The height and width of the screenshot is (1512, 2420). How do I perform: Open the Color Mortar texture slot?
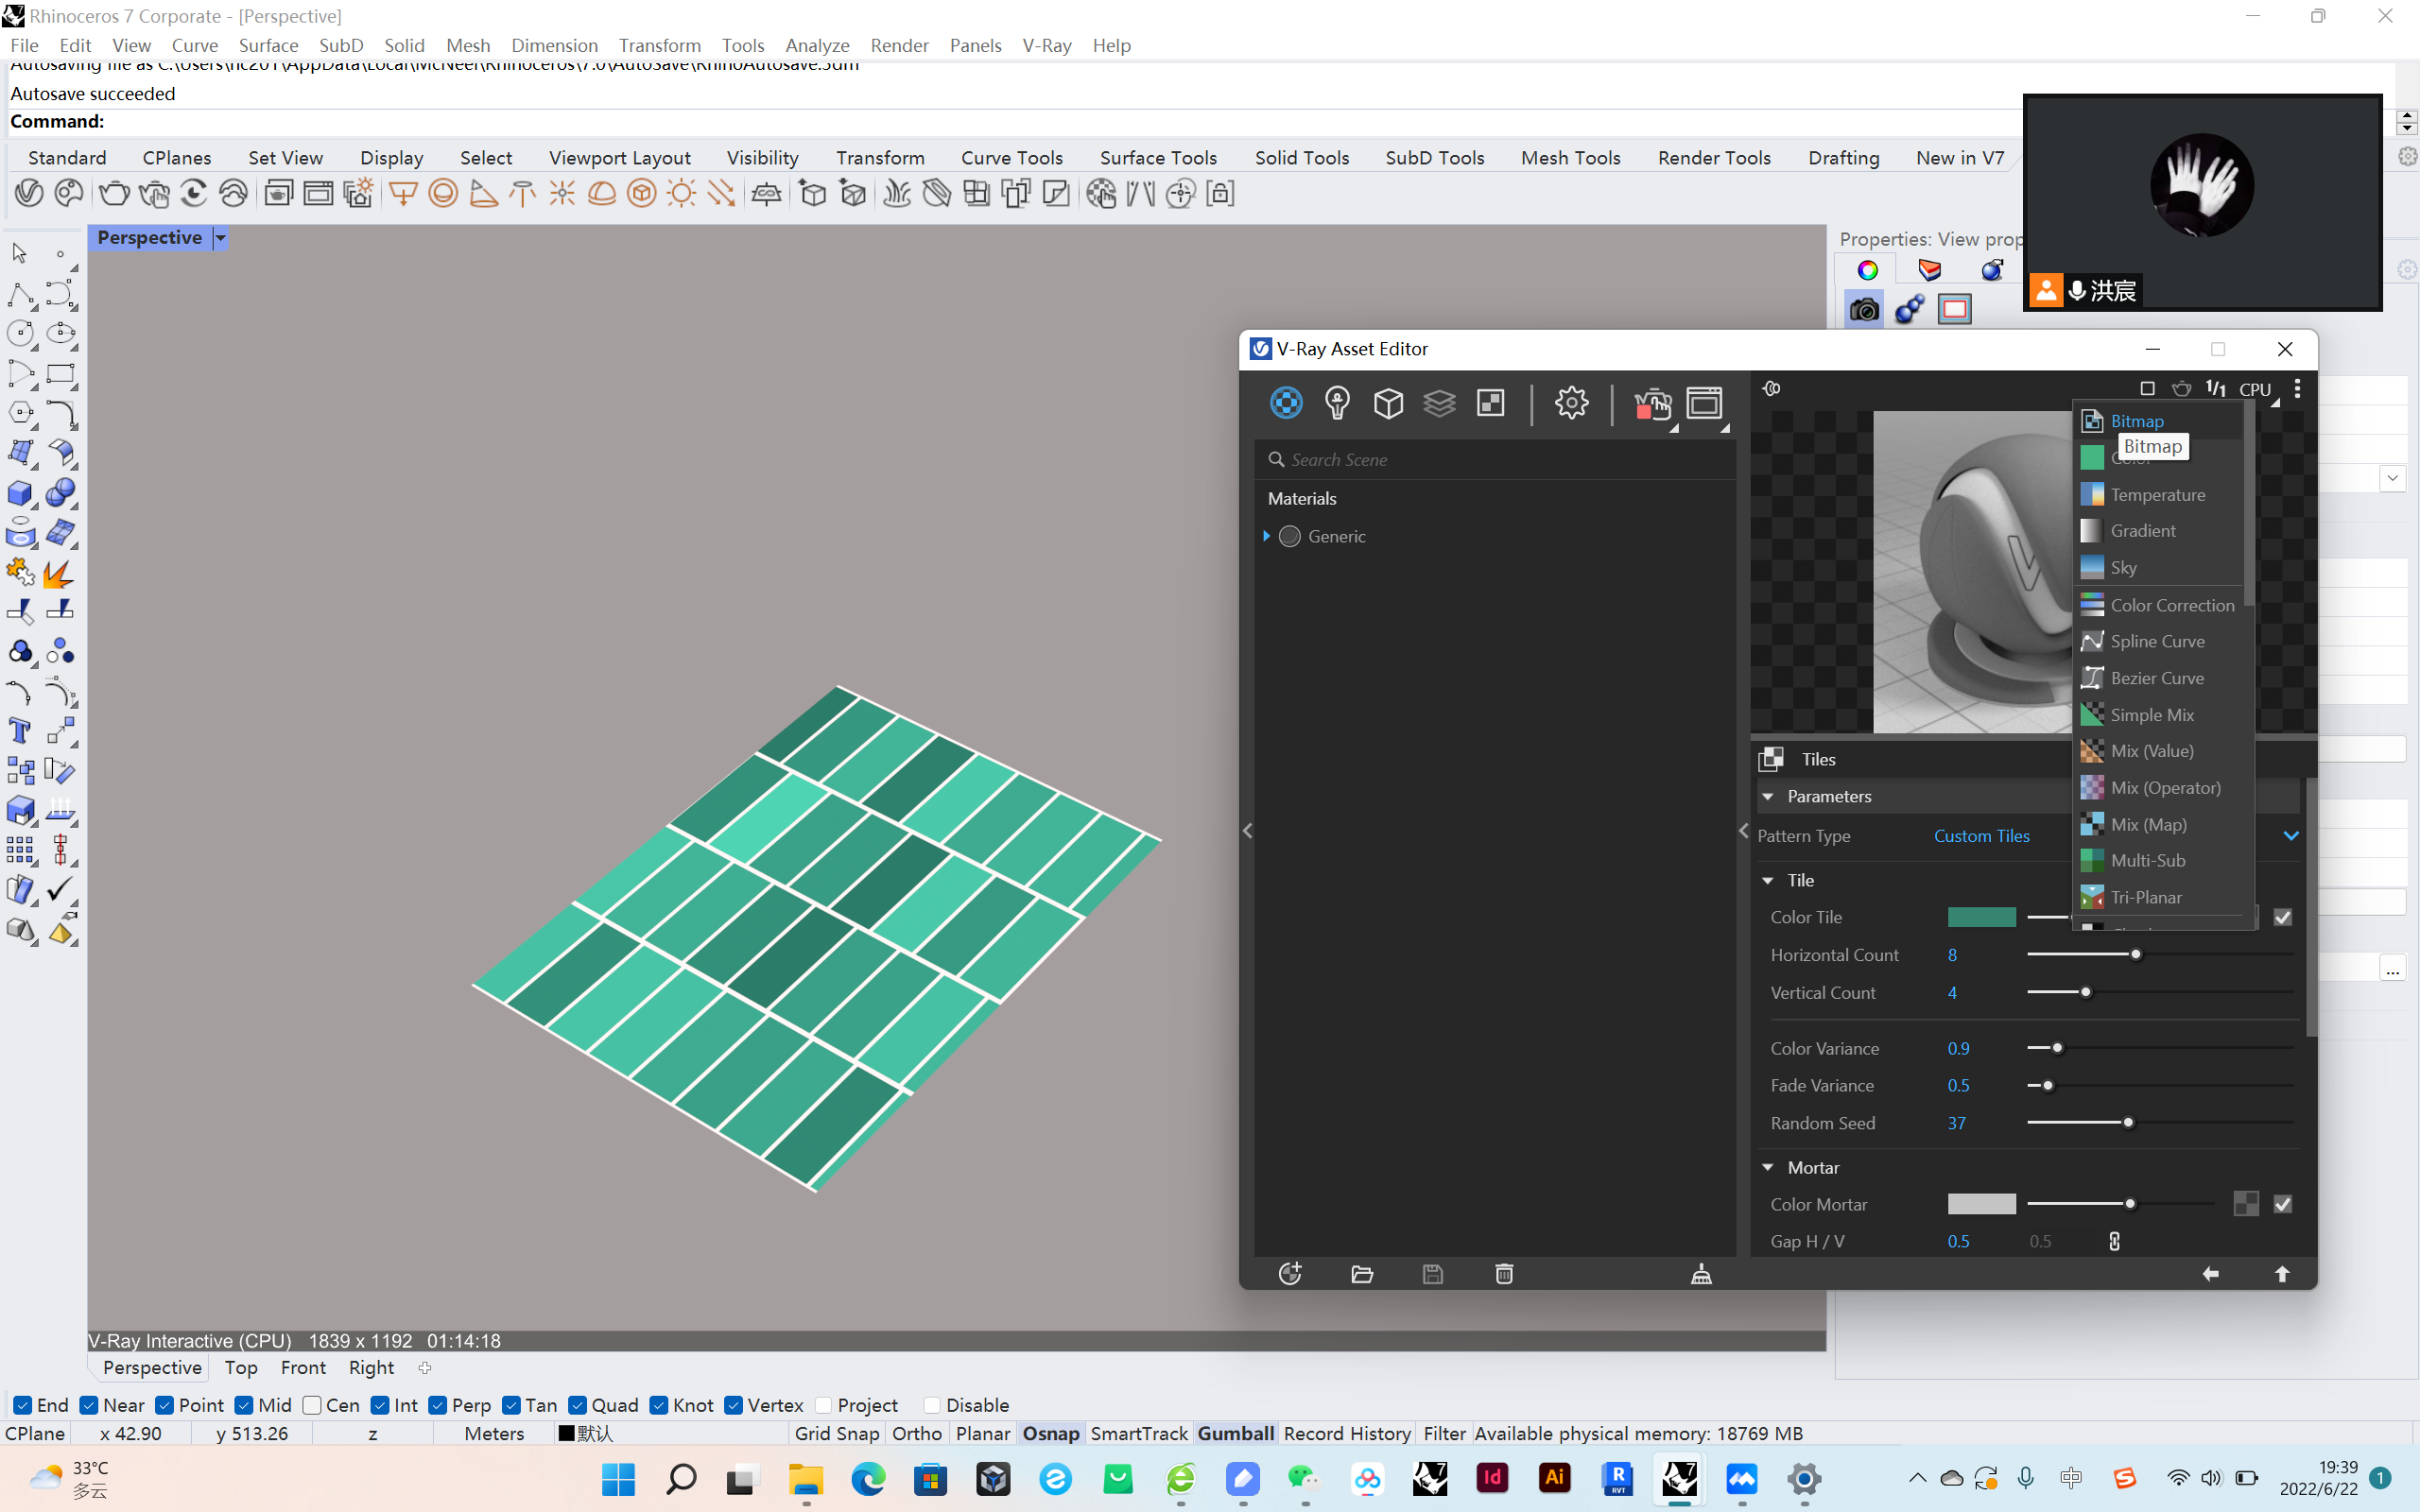click(2245, 1204)
